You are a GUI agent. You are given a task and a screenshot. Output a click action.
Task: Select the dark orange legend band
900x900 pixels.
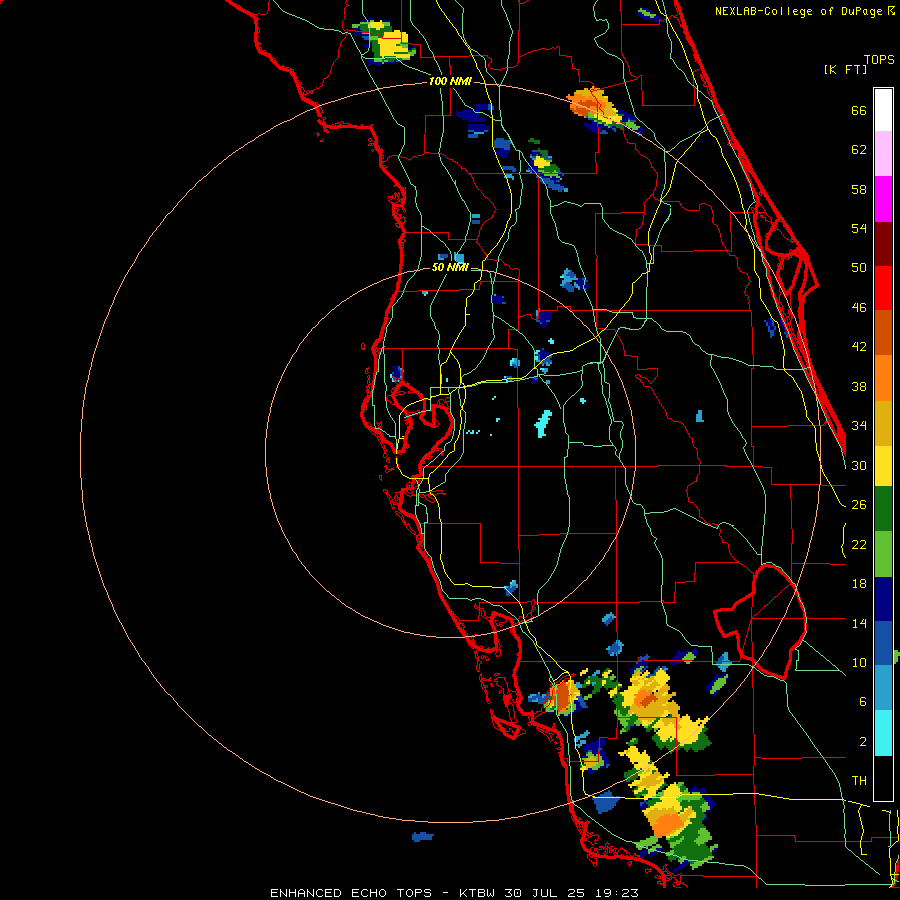883,333
